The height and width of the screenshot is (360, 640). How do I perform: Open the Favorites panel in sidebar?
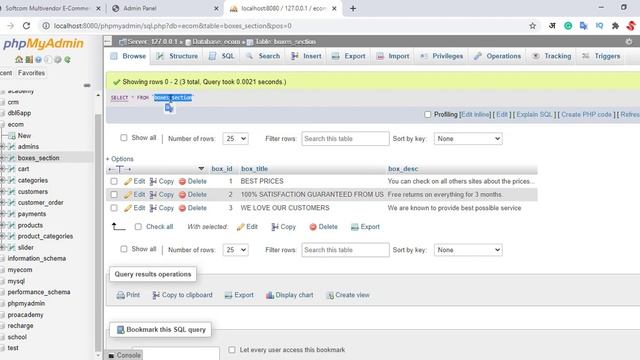pos(31,73)
